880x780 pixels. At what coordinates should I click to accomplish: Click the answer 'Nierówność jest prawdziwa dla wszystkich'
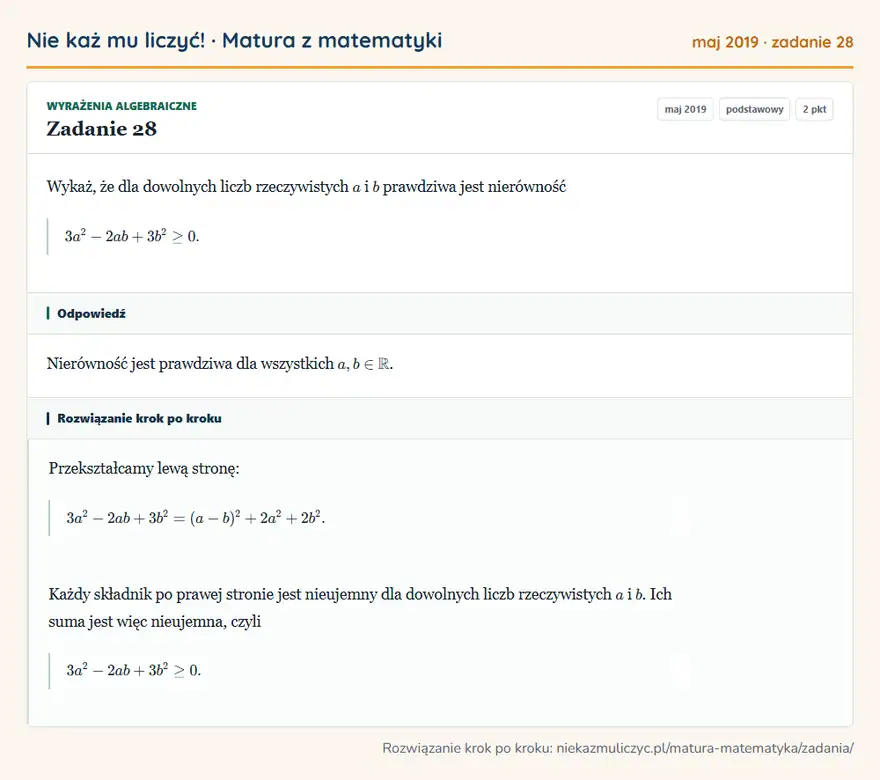[x=220, y=364]
